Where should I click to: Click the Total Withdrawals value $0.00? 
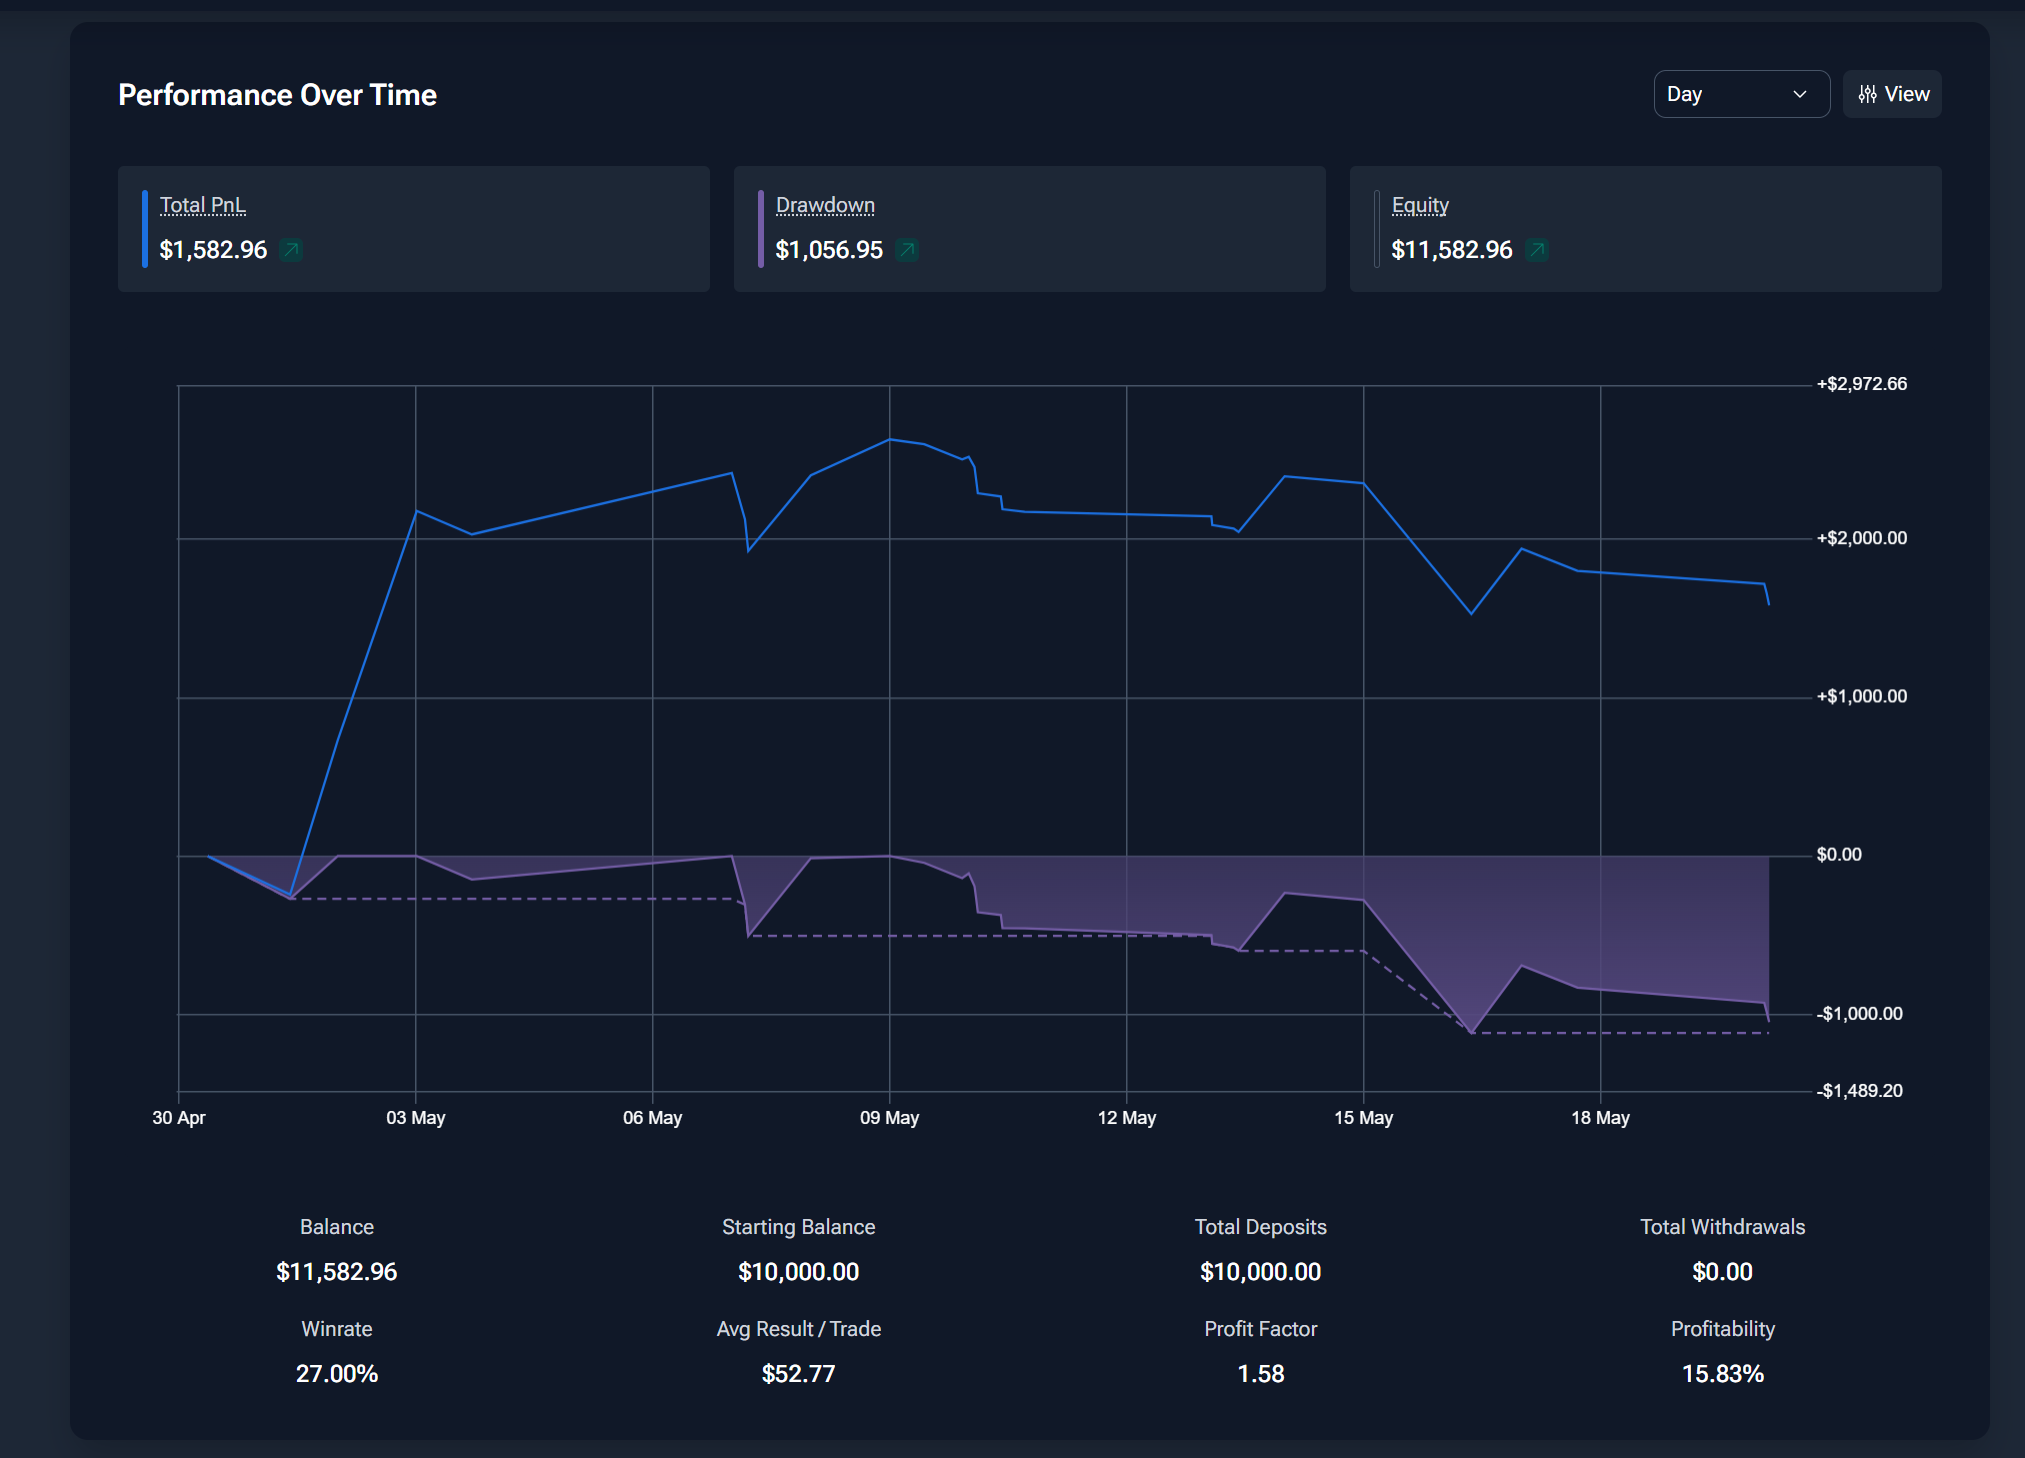[1723, 1272]
